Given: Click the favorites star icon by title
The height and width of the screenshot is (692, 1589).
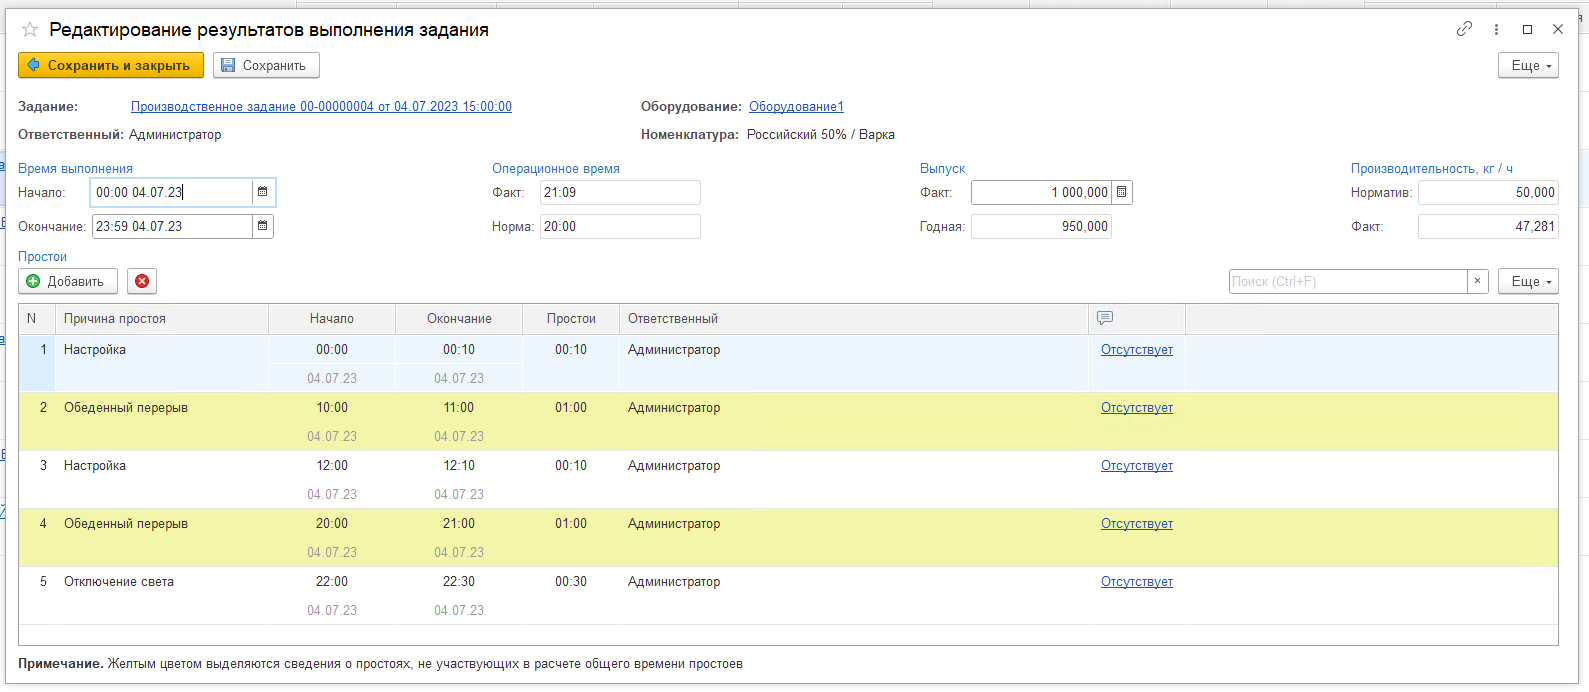Looking at the screenshot, I should (x=30, y=30).
